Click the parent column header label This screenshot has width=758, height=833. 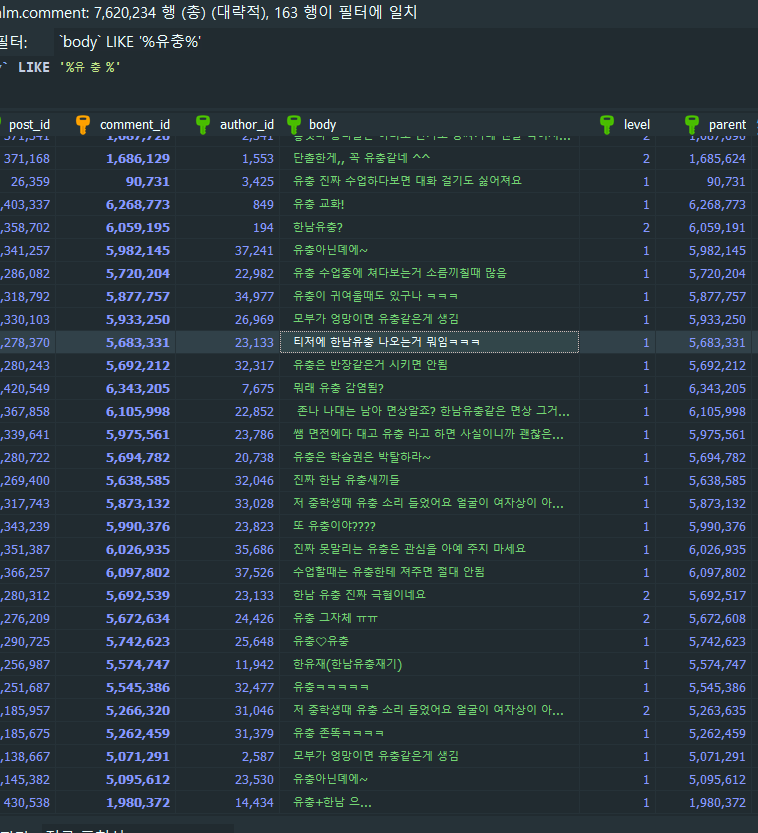coord(727,125)
